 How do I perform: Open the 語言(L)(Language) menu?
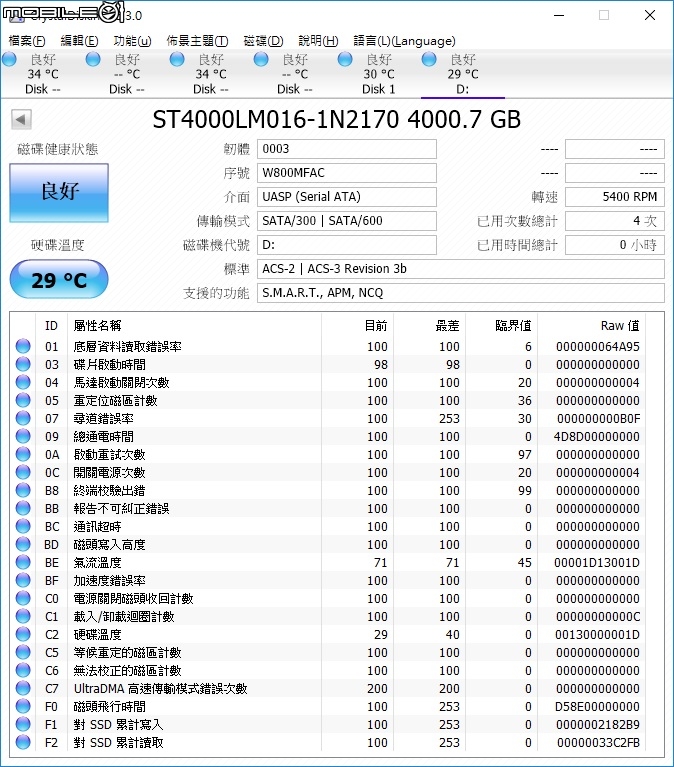coord(404,41)
